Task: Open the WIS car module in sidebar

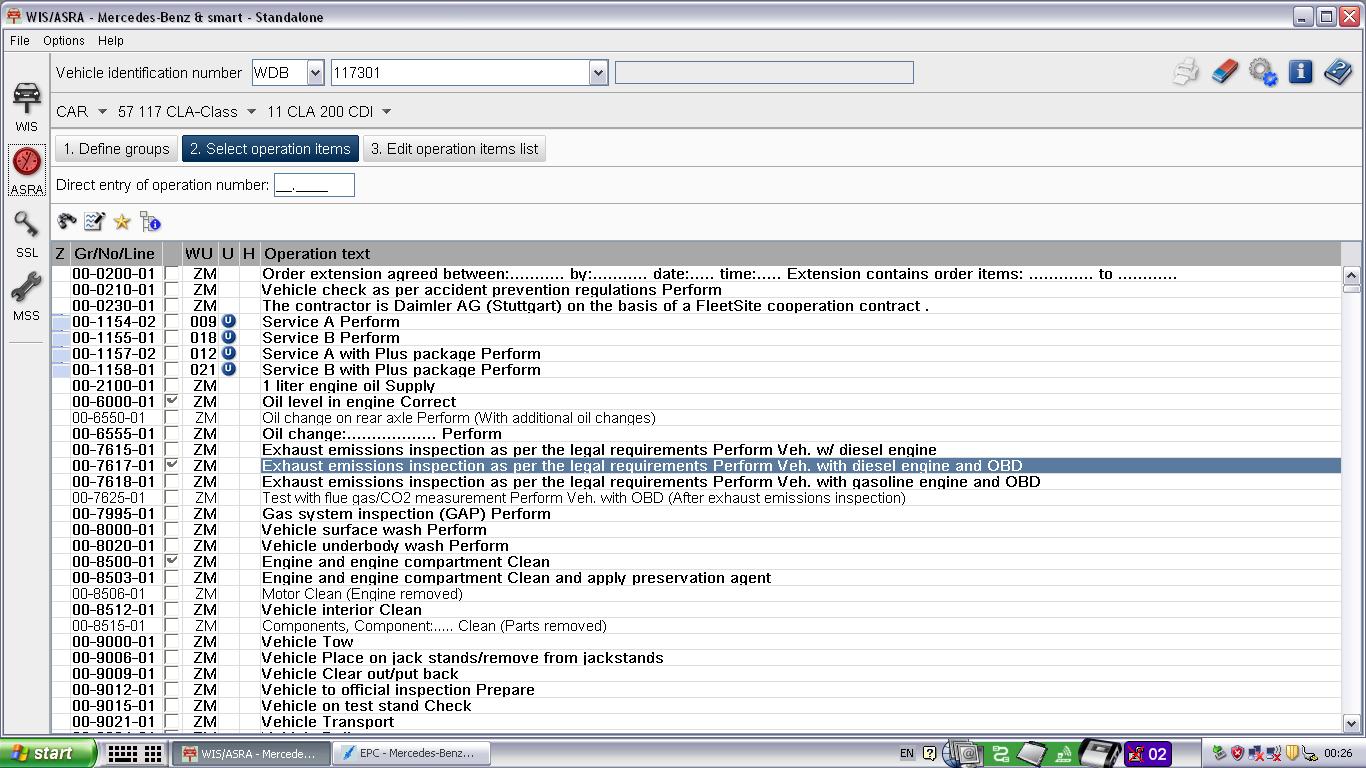Action: 27,106
